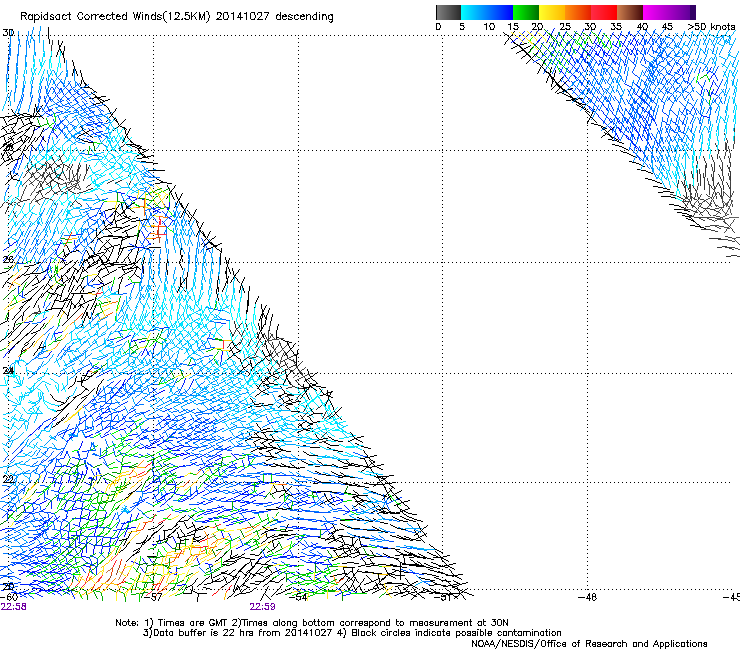
Task: Click the magenta 40–45 knots legend swatch
Action: pyautogui.click(x=656, y=12)
